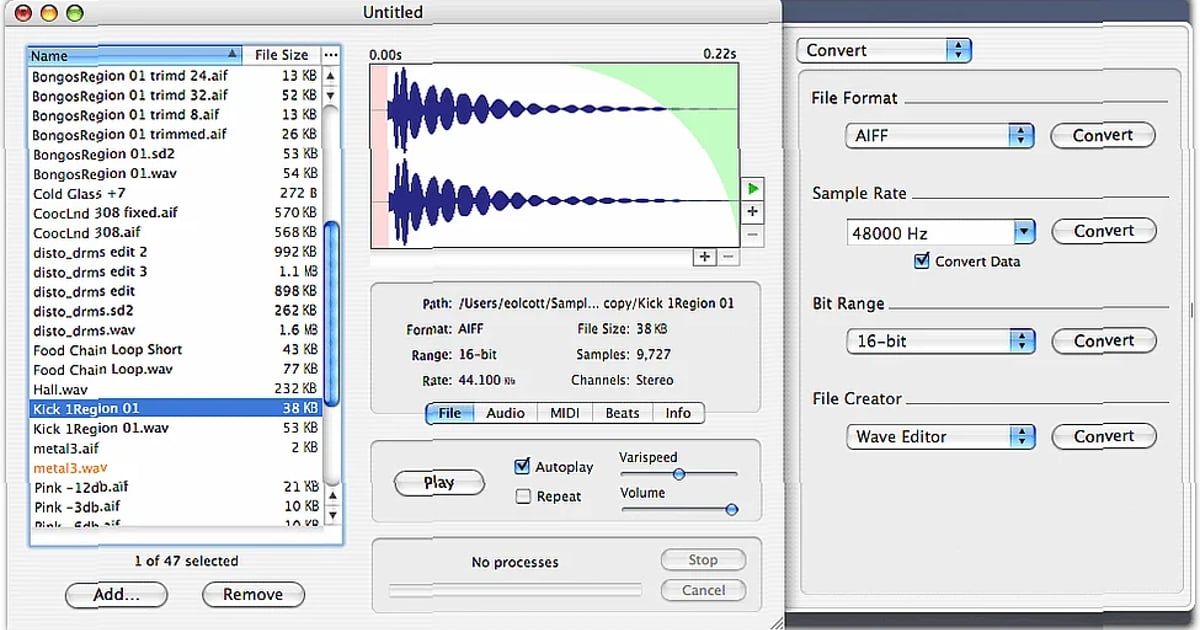Convert the Bit Range to 16-bit
1200x630 pixels.
[1103, 341]
